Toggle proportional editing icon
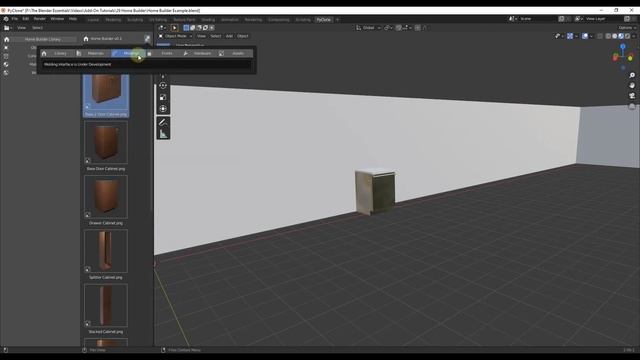Viewport: 640px width, 360px height. tap(418, 28)
